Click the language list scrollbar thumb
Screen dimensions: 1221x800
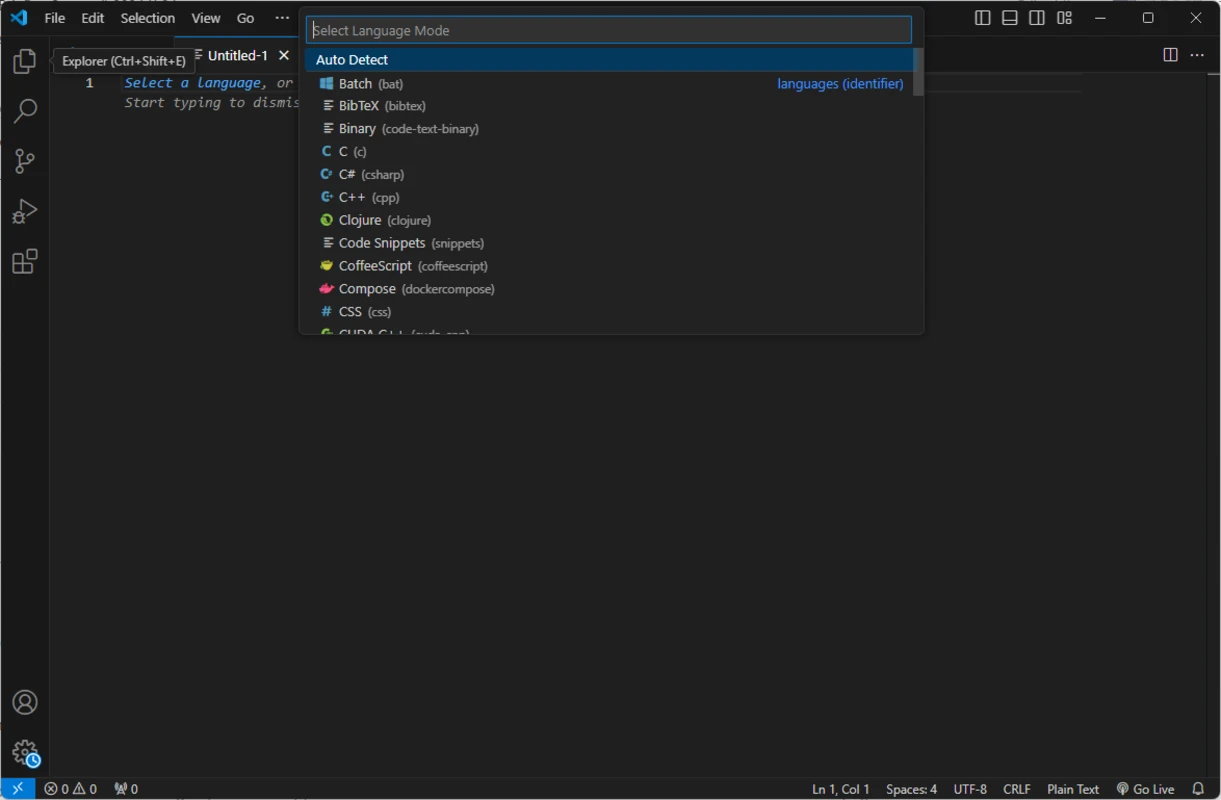(x=918, y=72)
